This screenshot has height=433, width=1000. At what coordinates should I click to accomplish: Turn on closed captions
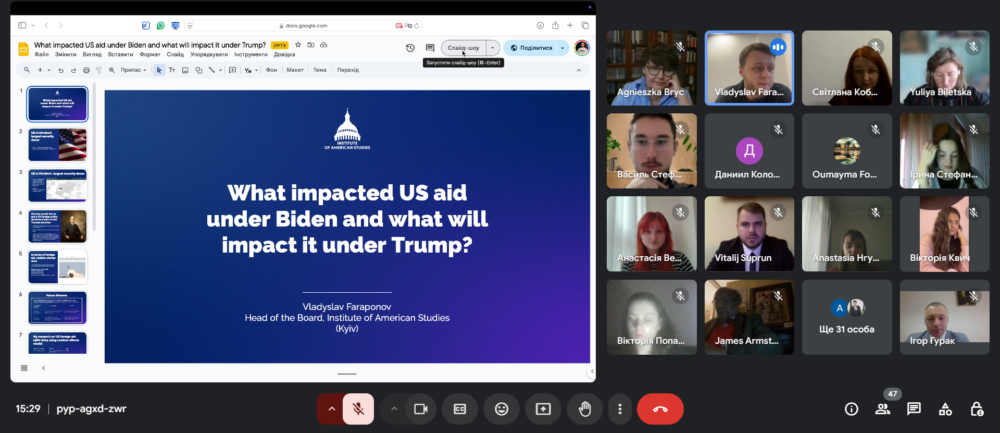click(x=461, y=408)
